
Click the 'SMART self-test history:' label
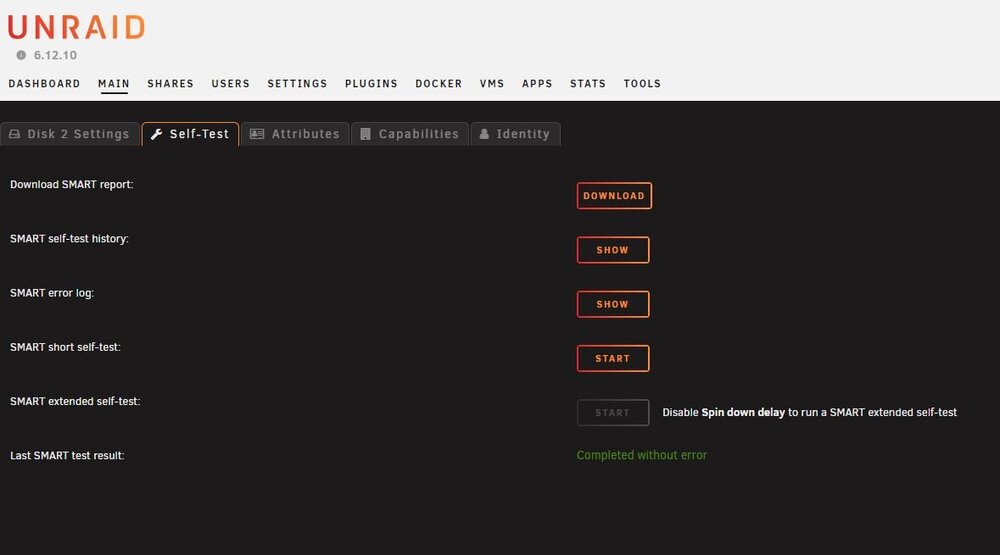click(69, 239)
